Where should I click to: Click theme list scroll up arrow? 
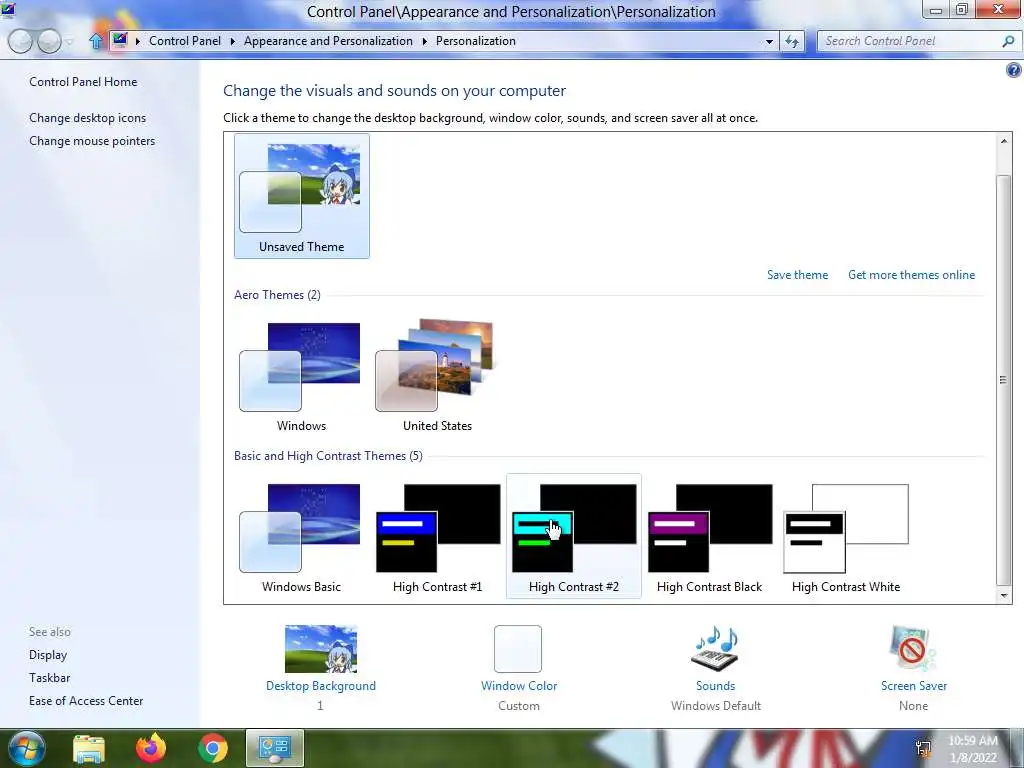pos(1004,141)
